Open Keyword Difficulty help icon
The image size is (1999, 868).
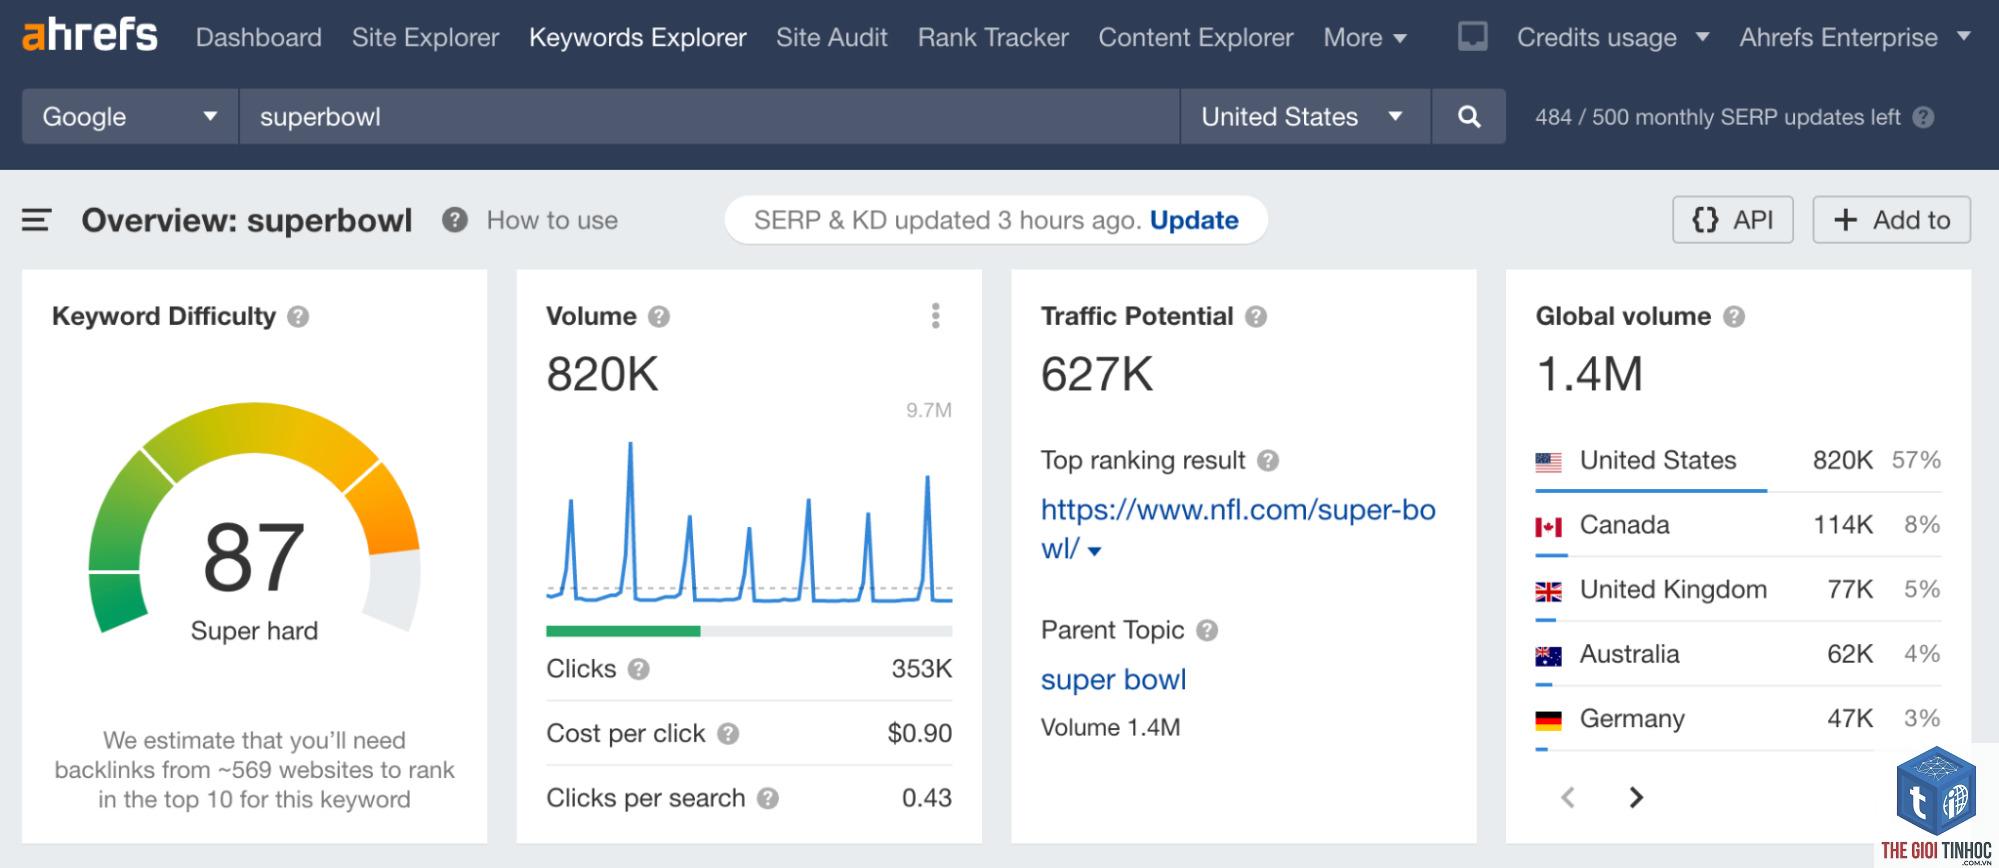pos(298,317)
